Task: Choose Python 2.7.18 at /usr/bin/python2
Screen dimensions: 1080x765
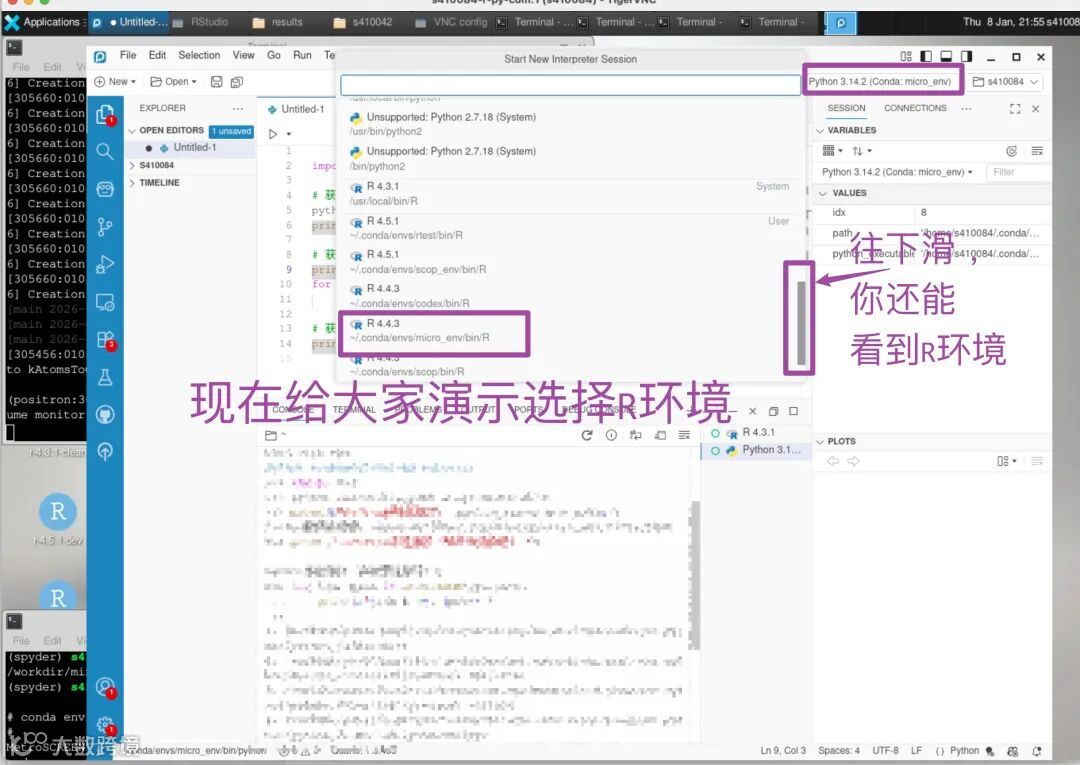Action: 572,124
